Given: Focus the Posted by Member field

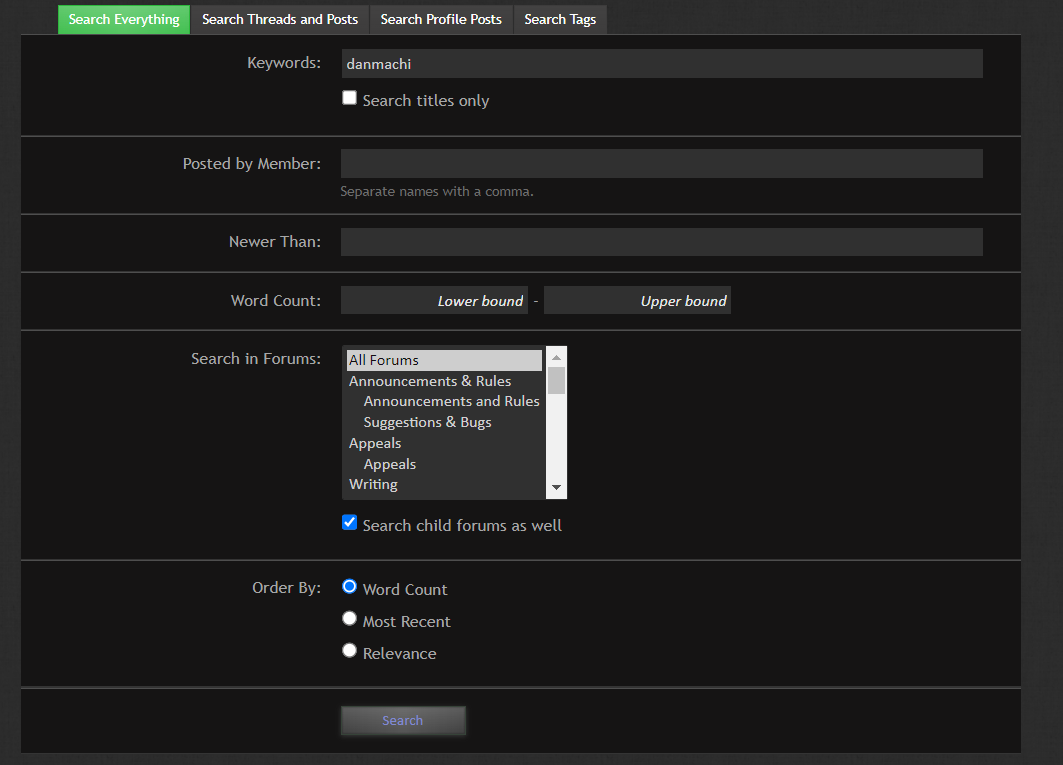Looking at the screenshot, I should pyautogui.click(x=661, y=164).
